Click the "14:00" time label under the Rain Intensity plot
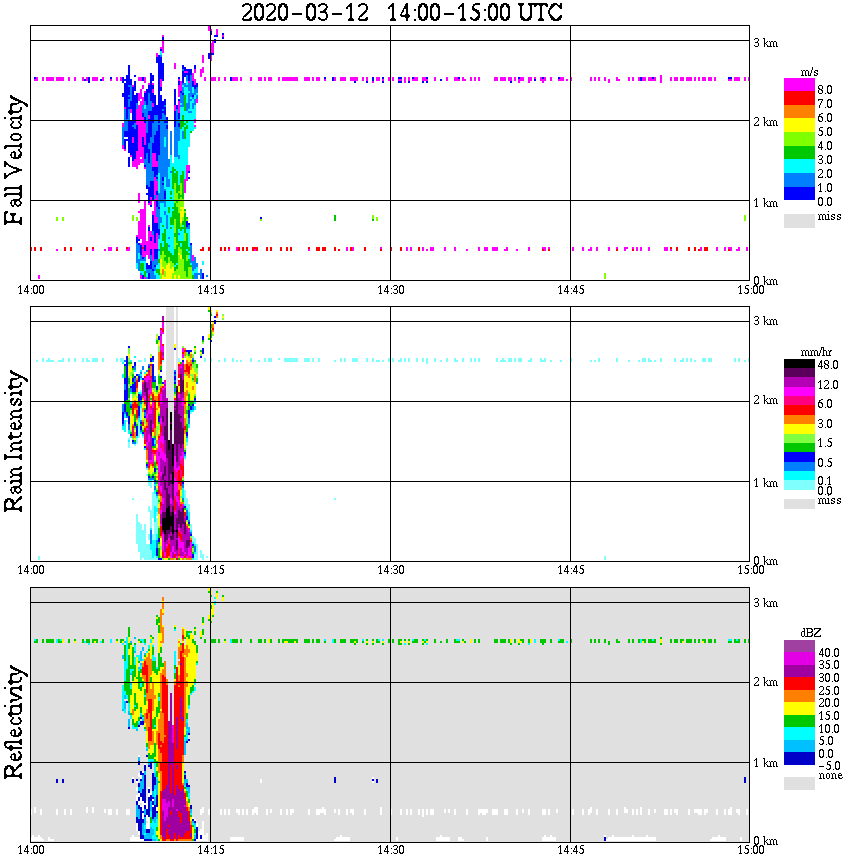850x868 pixels. click(31, 570)
